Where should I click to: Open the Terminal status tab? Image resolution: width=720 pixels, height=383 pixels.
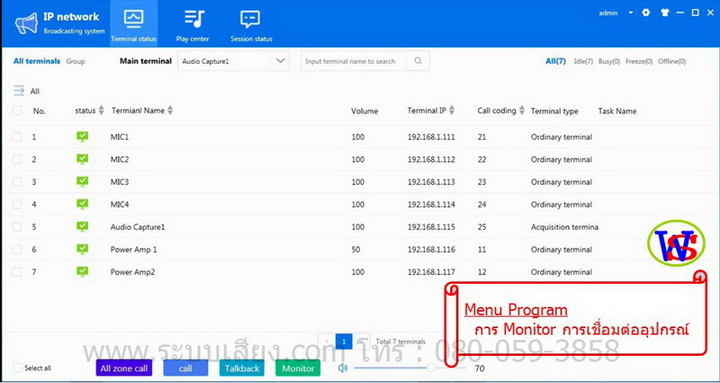[x=134, y=23]
